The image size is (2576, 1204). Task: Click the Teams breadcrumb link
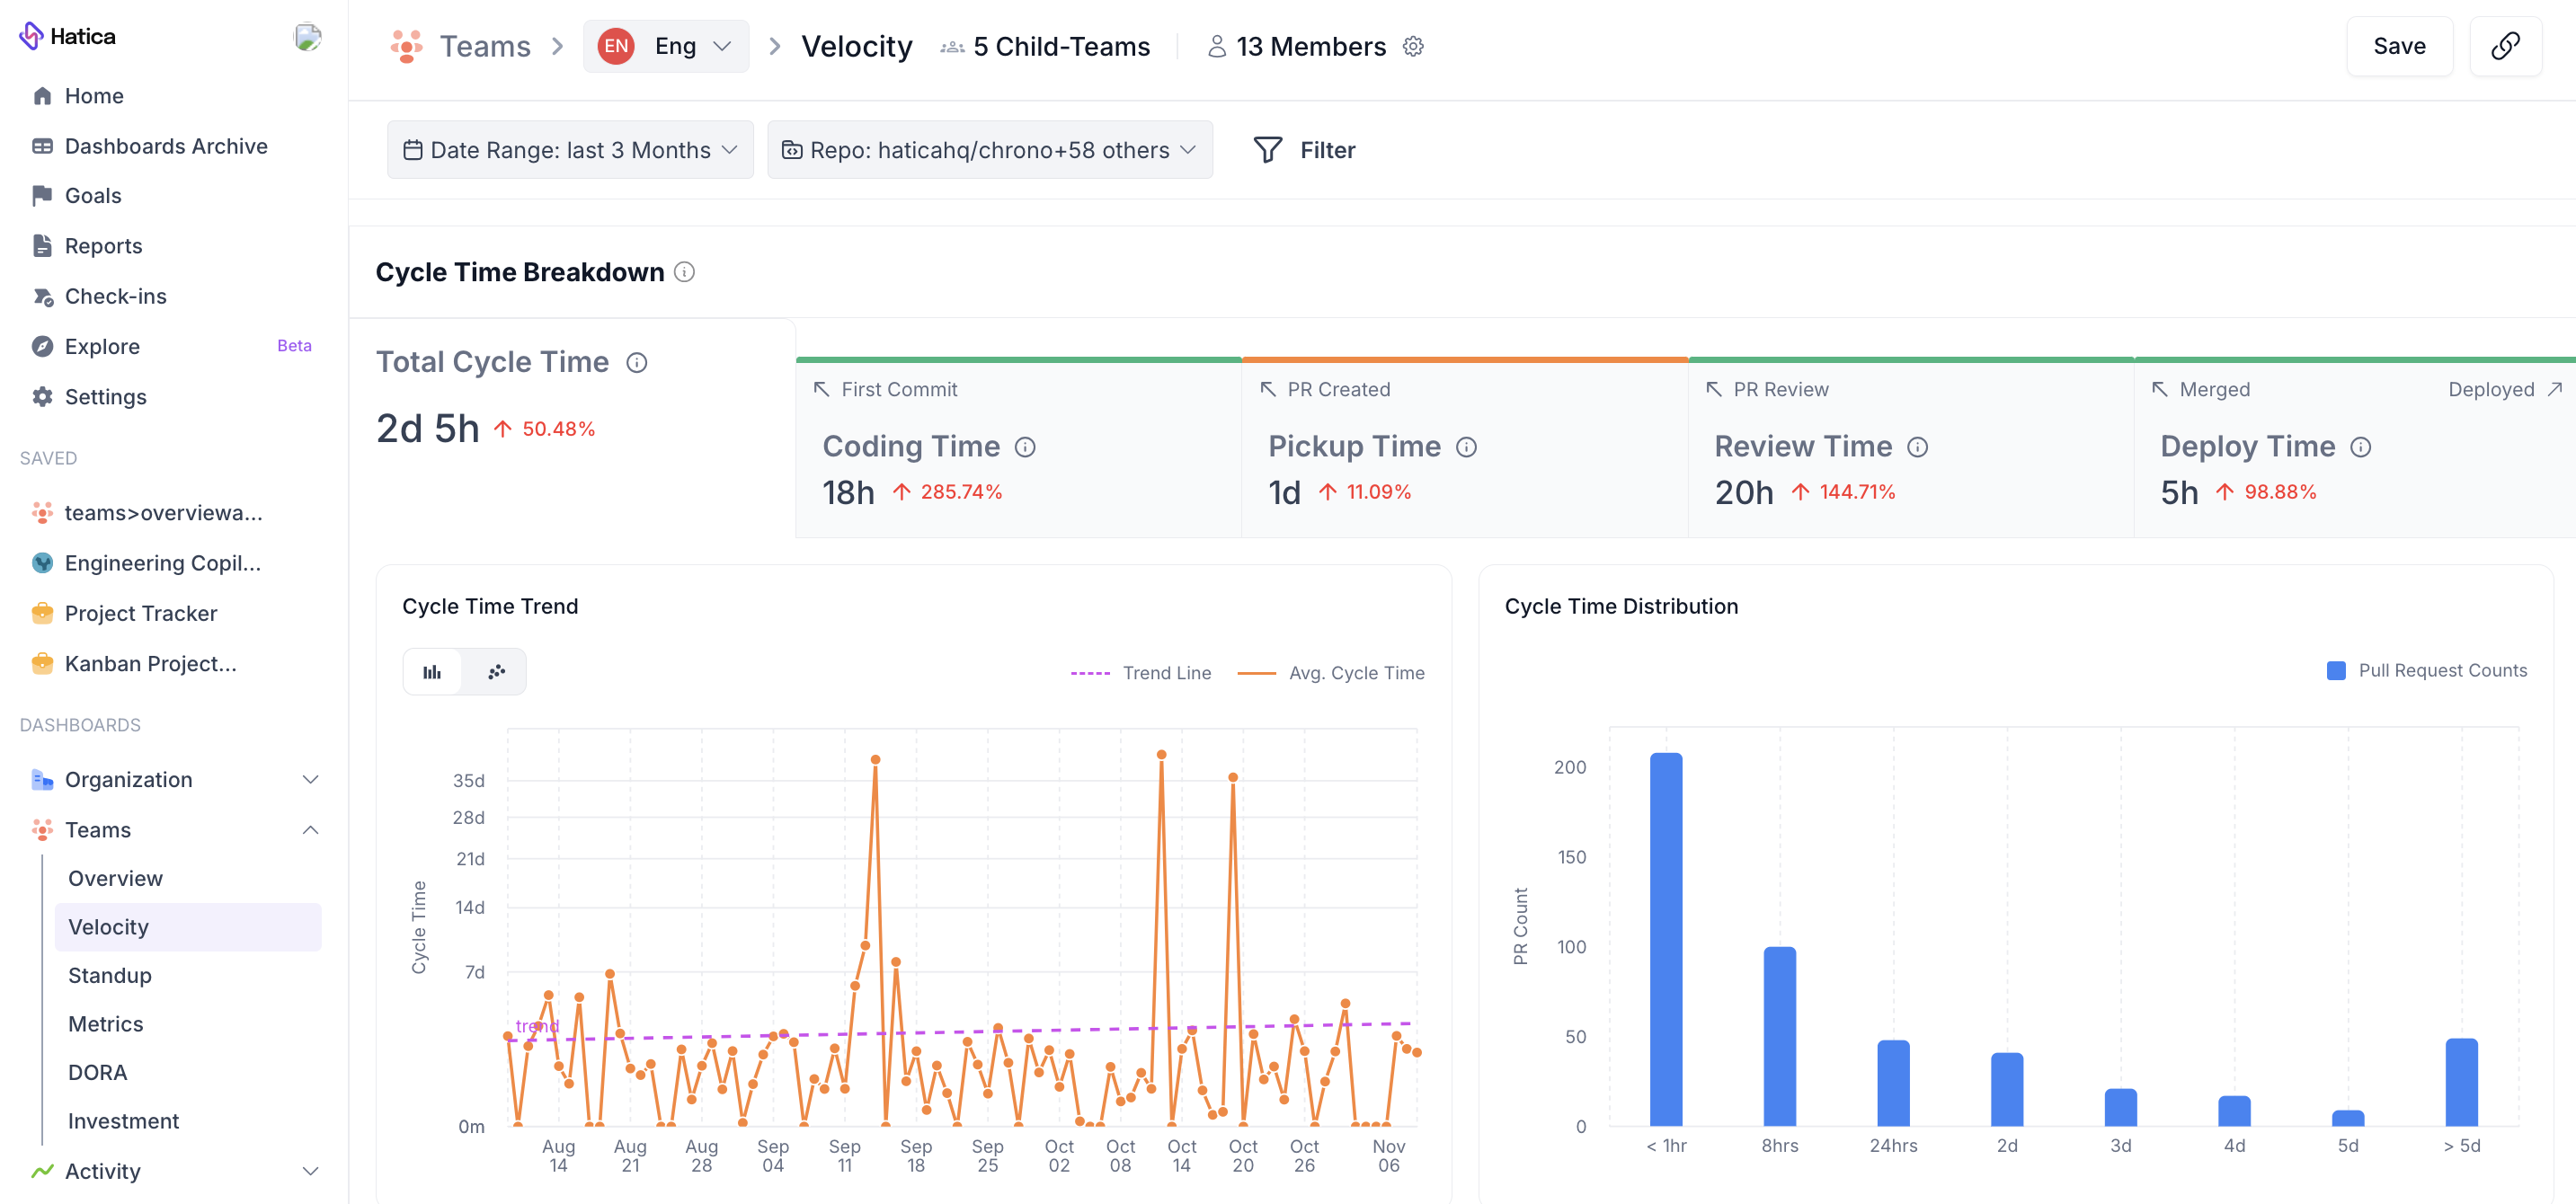click(x=485, y=46)
